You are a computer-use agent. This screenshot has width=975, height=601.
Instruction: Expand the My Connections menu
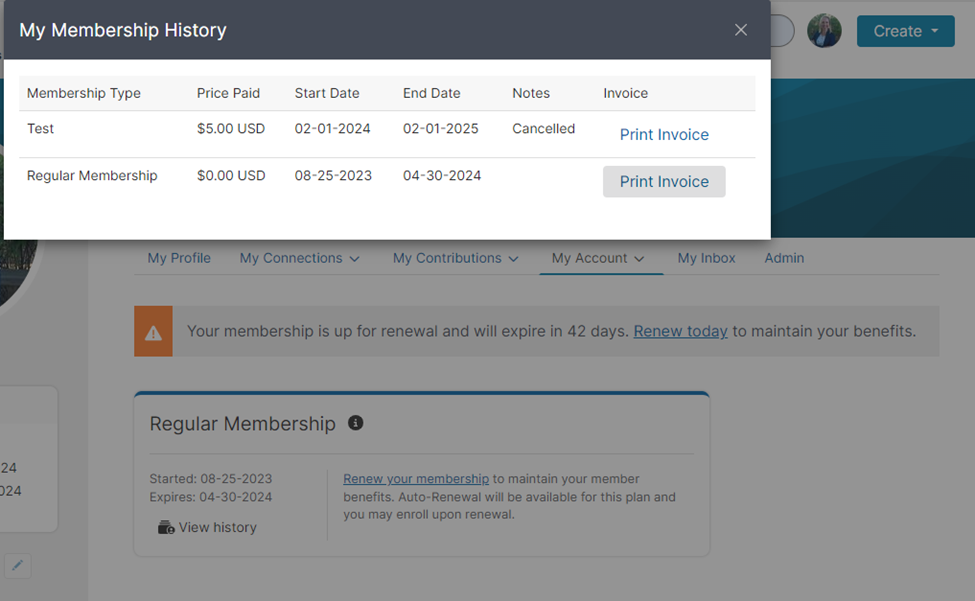coord(299,258)
